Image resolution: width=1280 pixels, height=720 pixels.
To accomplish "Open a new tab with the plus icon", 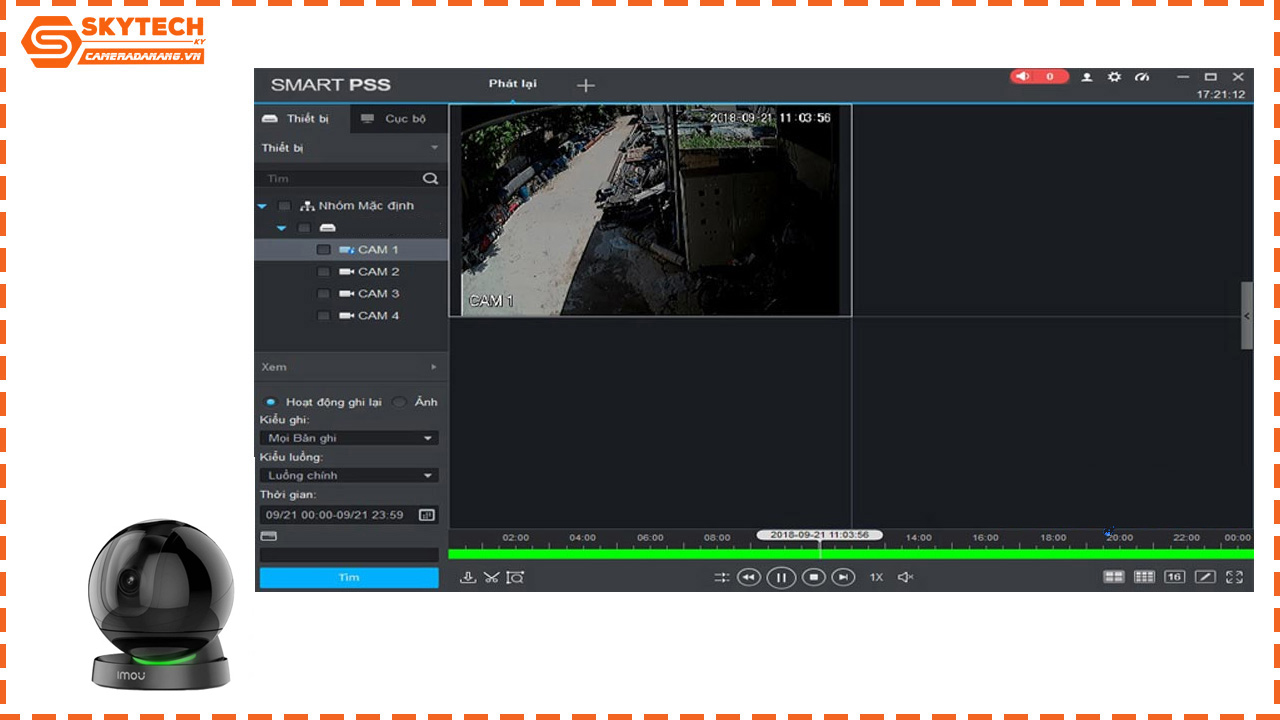I will [x=585, y=85].
